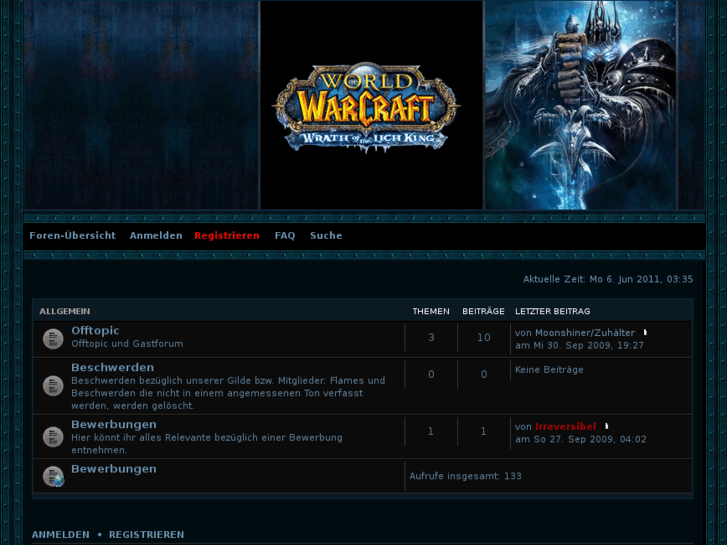Open the Bewerbungen link showing Aufrufe insgesamt
The width and height of the screenshot is (727, 545).
click(114, 469)
